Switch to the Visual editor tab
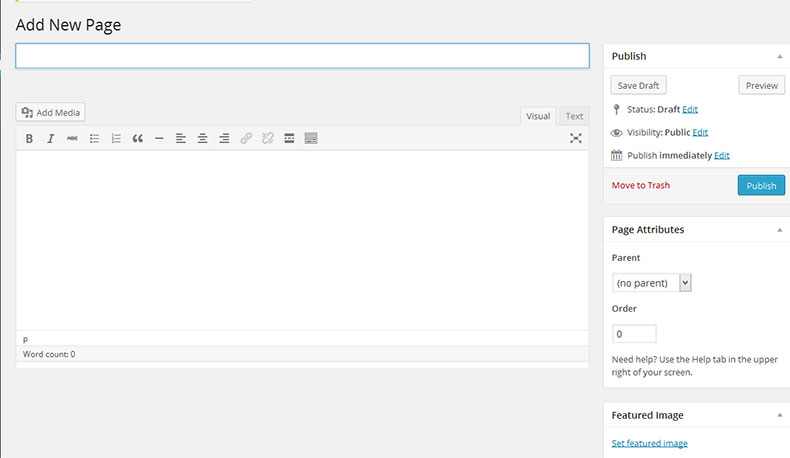 click(538, 116)
